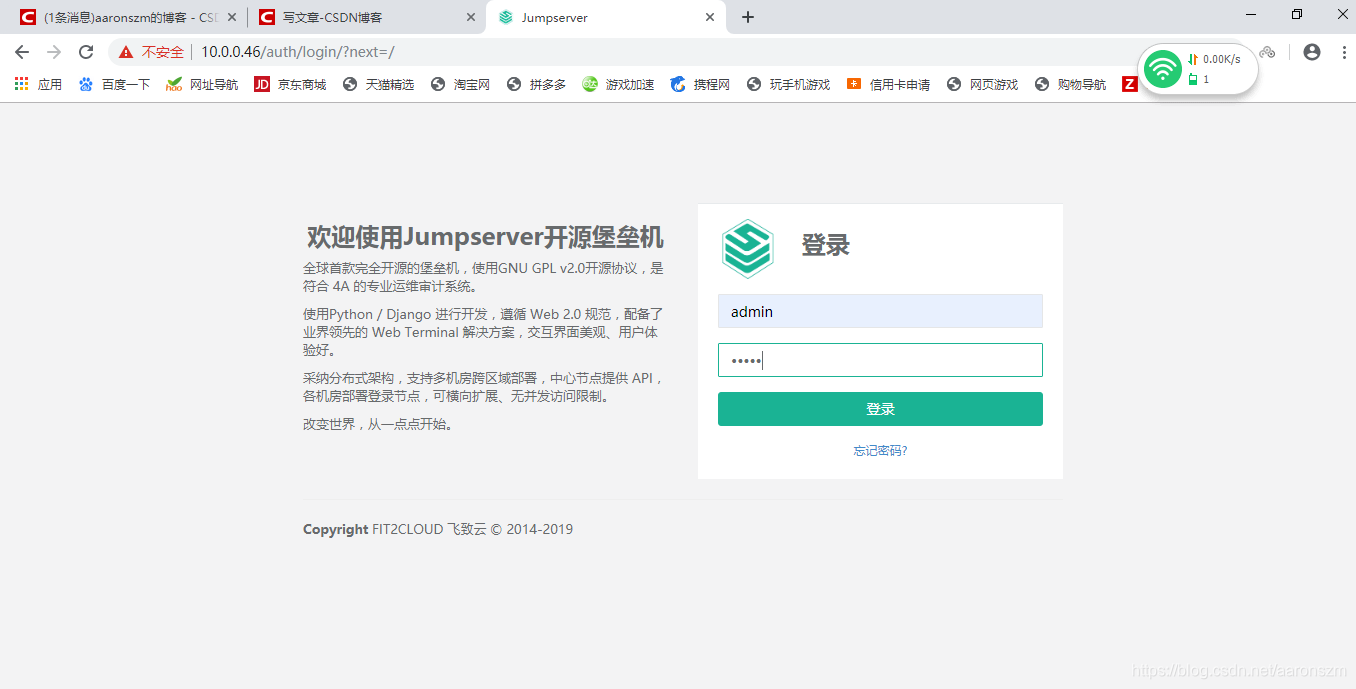The height and width of the screenshot is (689, 1356).
Task: Click the browser extension icon beside profile
Action: [x=1268, y=52]
